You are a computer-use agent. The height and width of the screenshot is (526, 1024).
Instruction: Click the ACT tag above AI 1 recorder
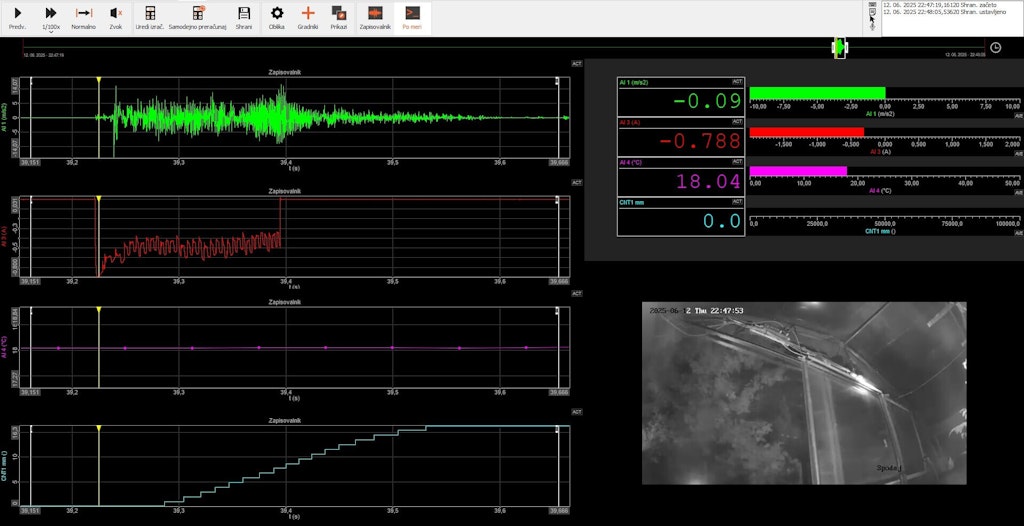[577, 63]
